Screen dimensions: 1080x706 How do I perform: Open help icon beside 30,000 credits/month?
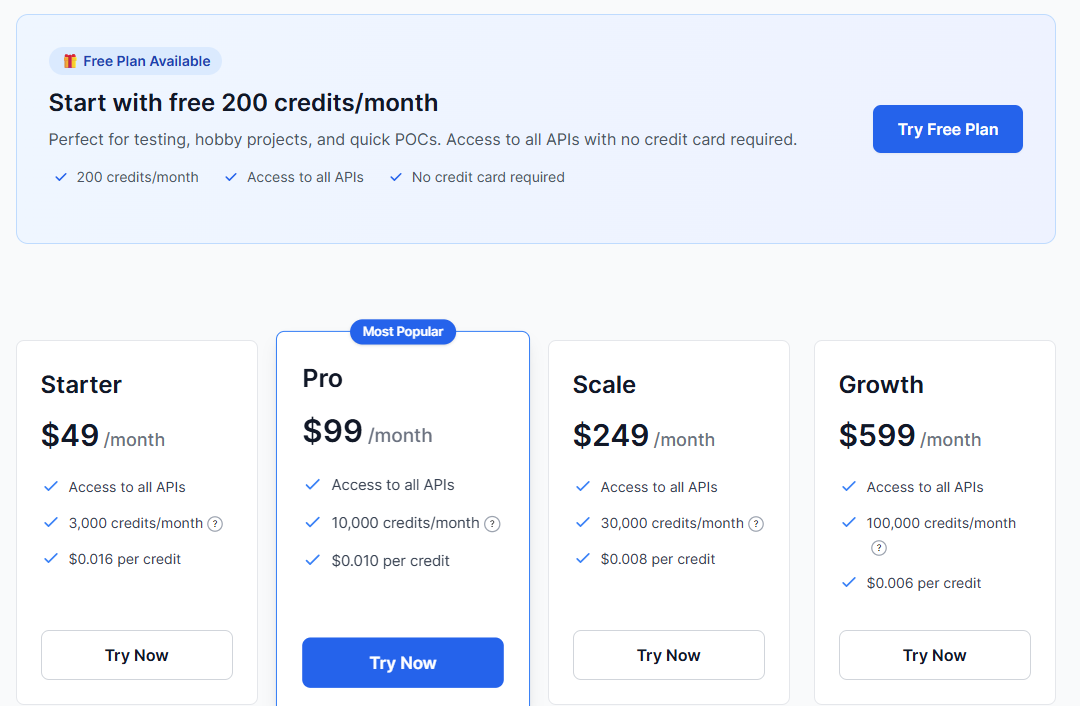[756, 524]
